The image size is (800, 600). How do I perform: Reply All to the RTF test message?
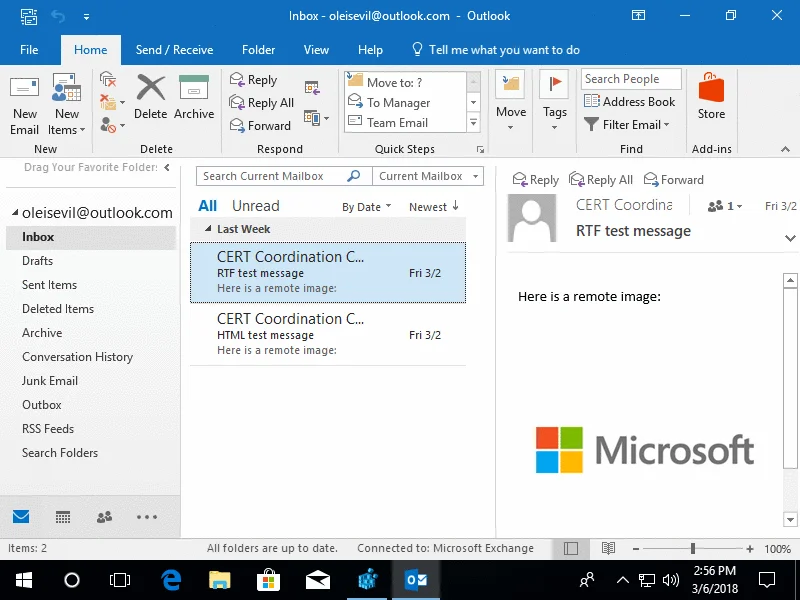tap(601, 179)
